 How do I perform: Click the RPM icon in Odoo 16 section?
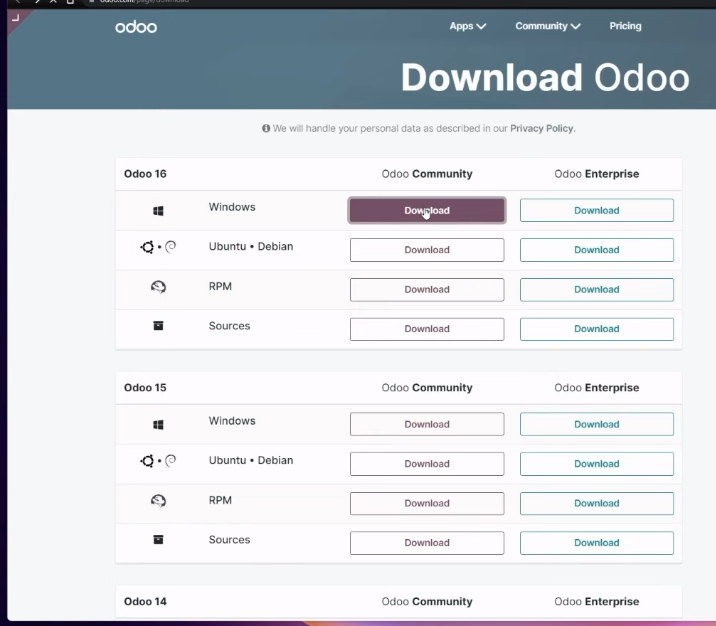click(x=158, y=287)
